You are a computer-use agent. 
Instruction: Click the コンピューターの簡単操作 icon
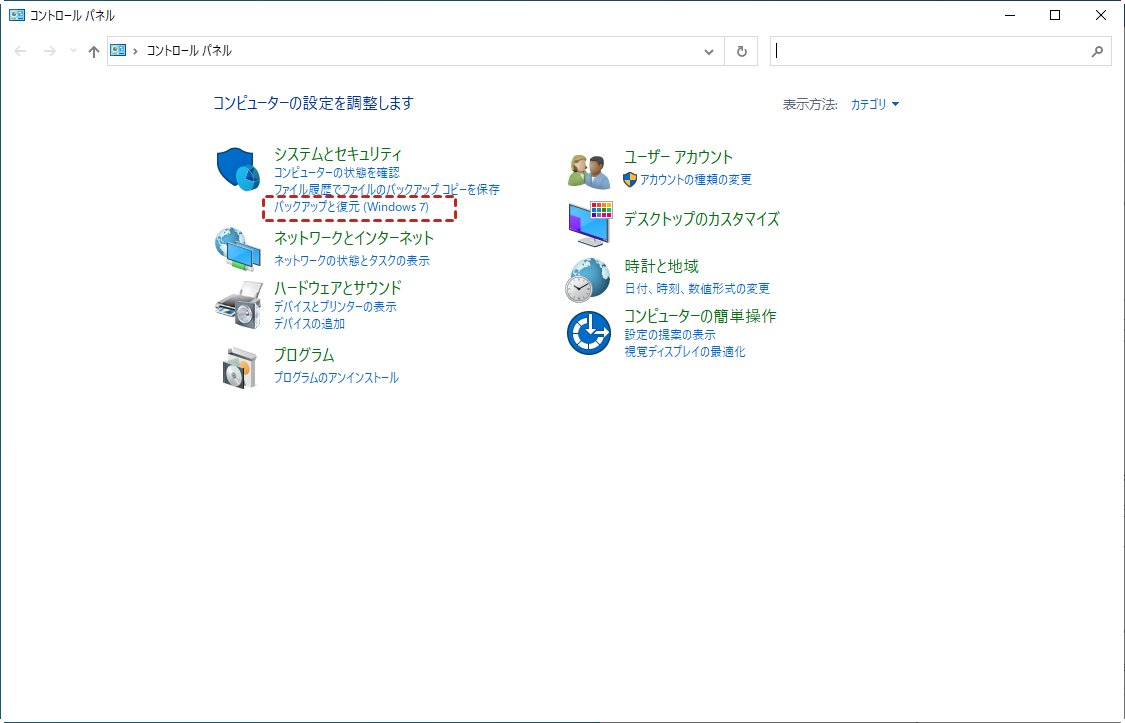(x=589, y=333)
